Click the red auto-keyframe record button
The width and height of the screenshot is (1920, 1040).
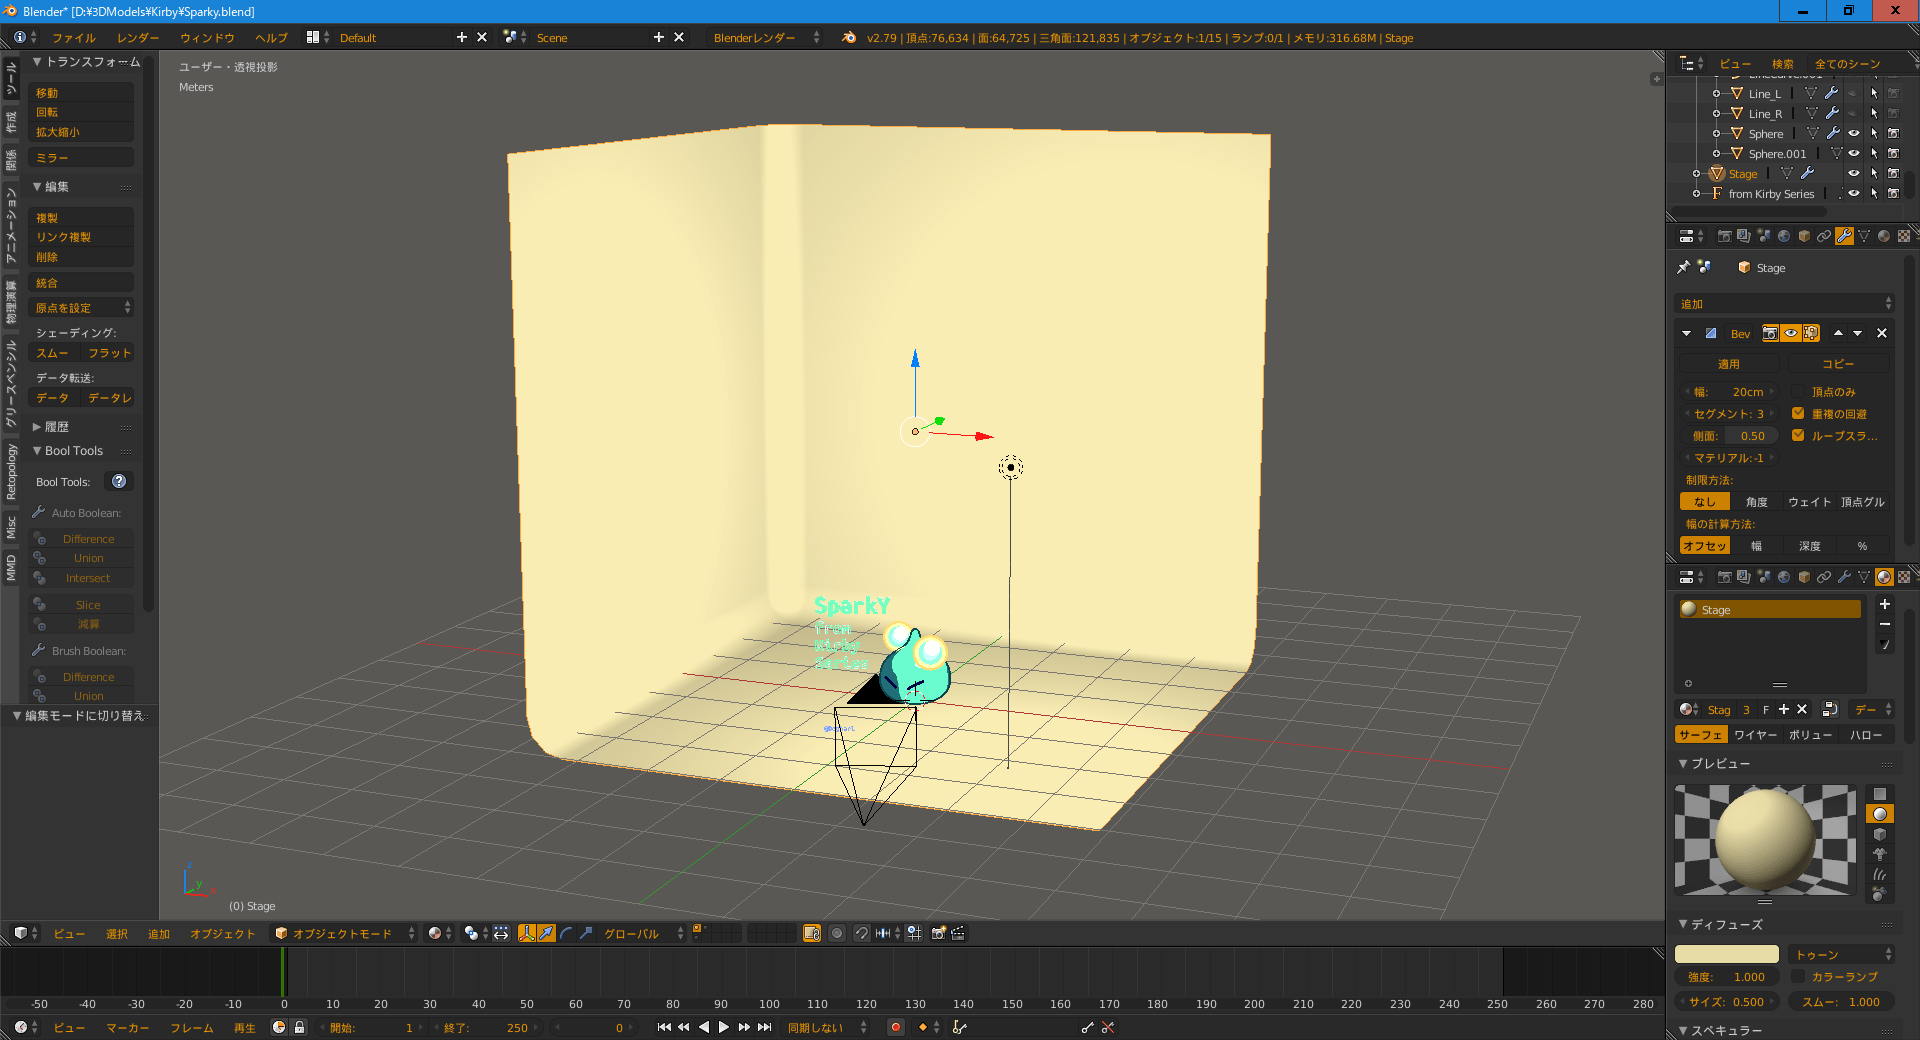[896, 1027]
